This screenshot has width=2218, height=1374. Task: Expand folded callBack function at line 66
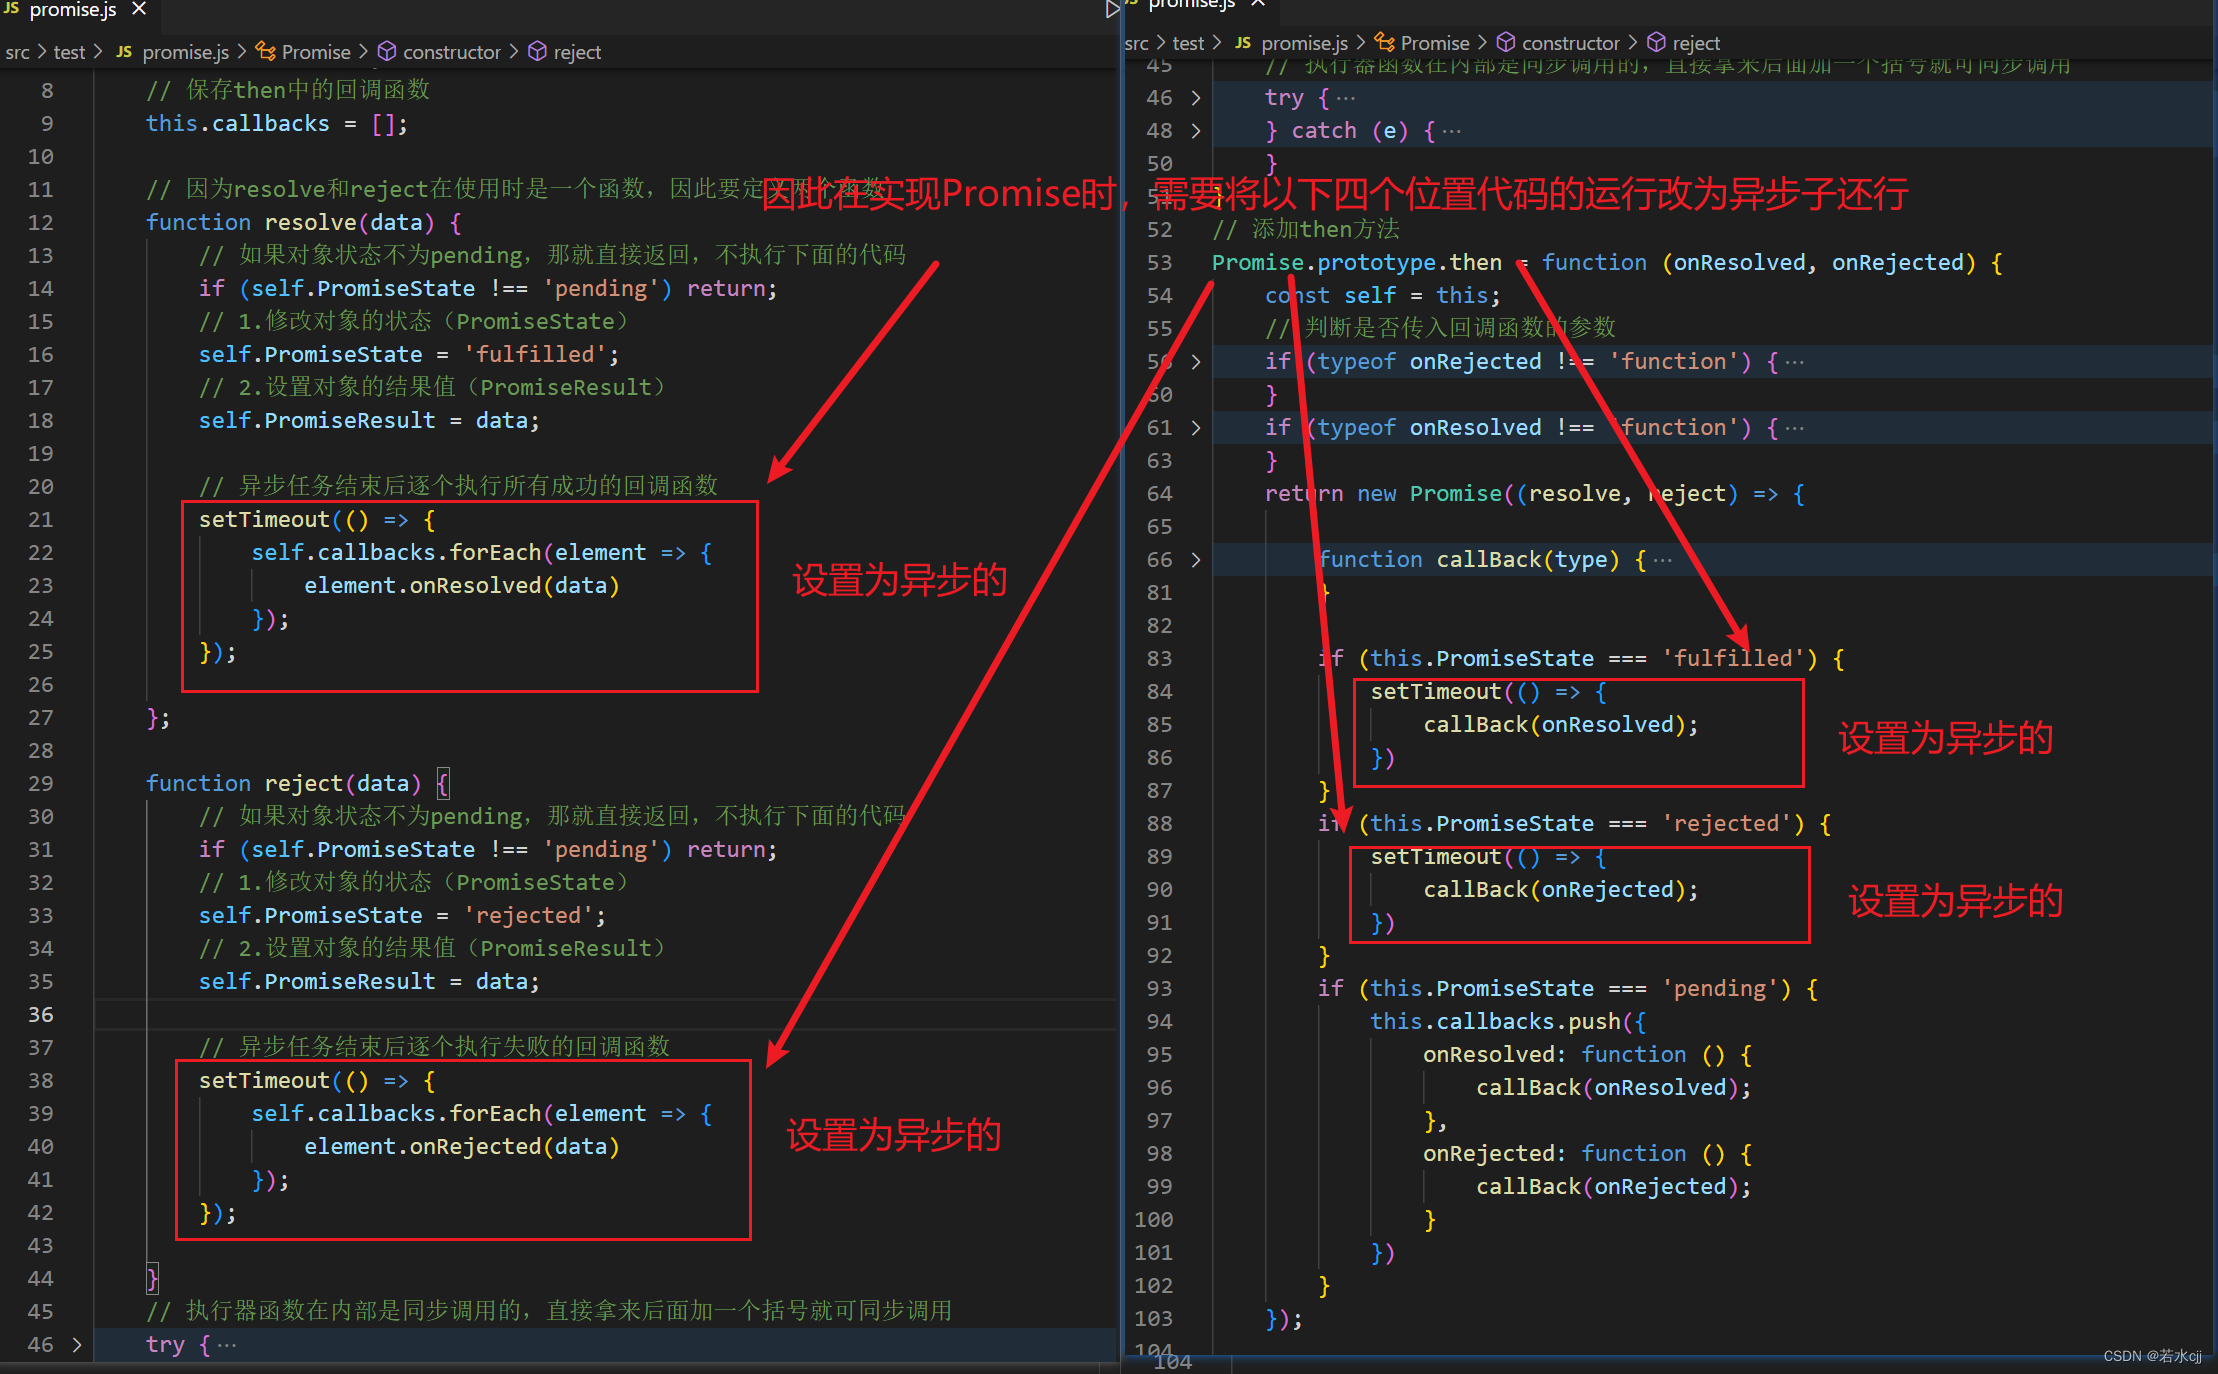click(x=1196, y=559)
